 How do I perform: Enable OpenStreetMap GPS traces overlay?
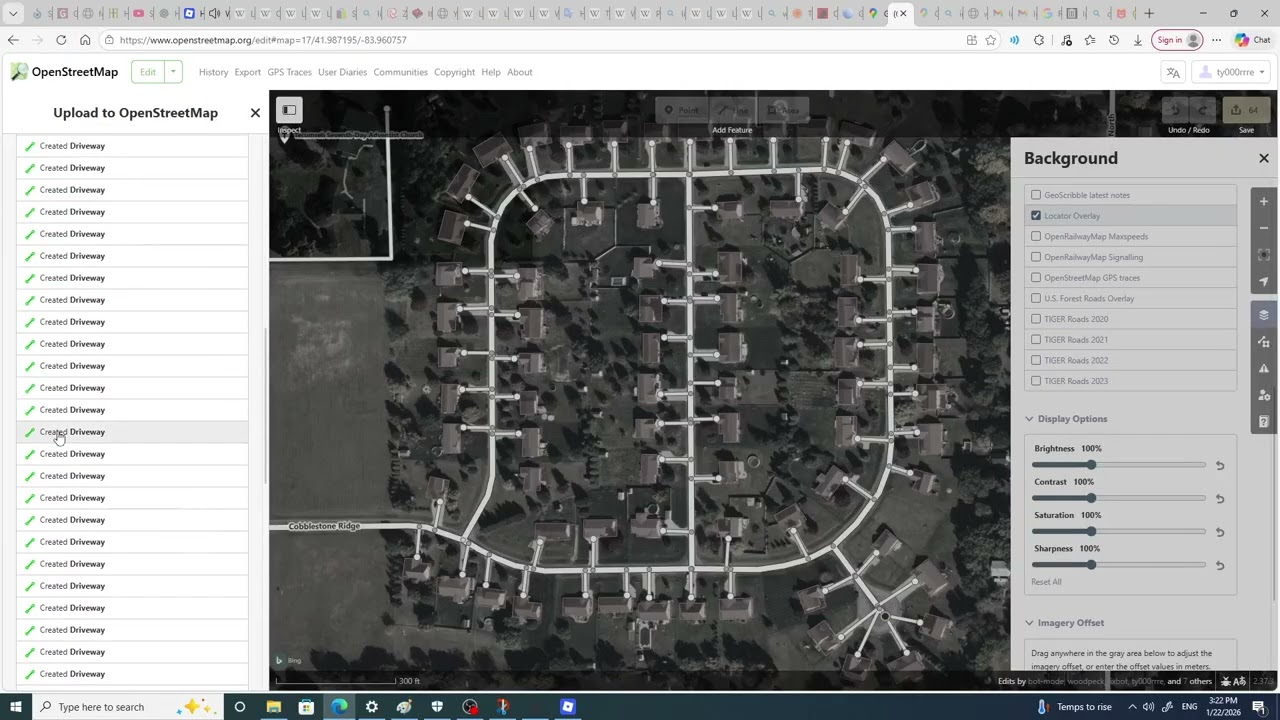click(x=1036, y=277)
